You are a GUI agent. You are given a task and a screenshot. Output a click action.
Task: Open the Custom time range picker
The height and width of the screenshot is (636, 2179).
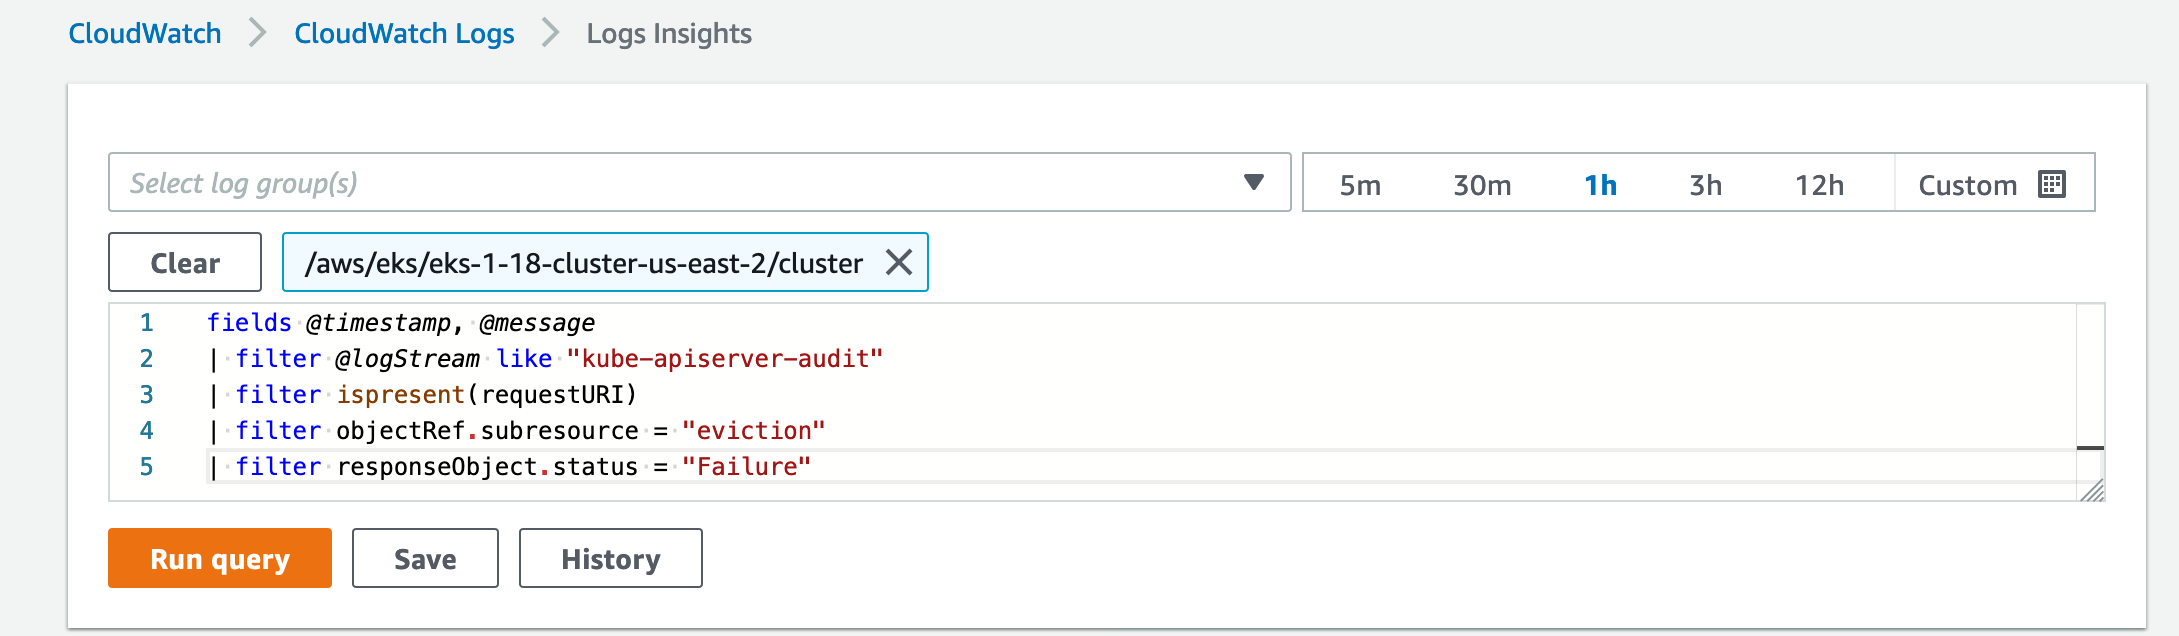(1994, 183)
